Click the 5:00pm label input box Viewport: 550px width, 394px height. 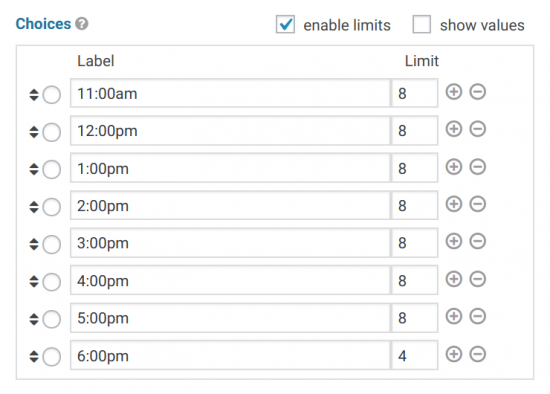[230, 318]
